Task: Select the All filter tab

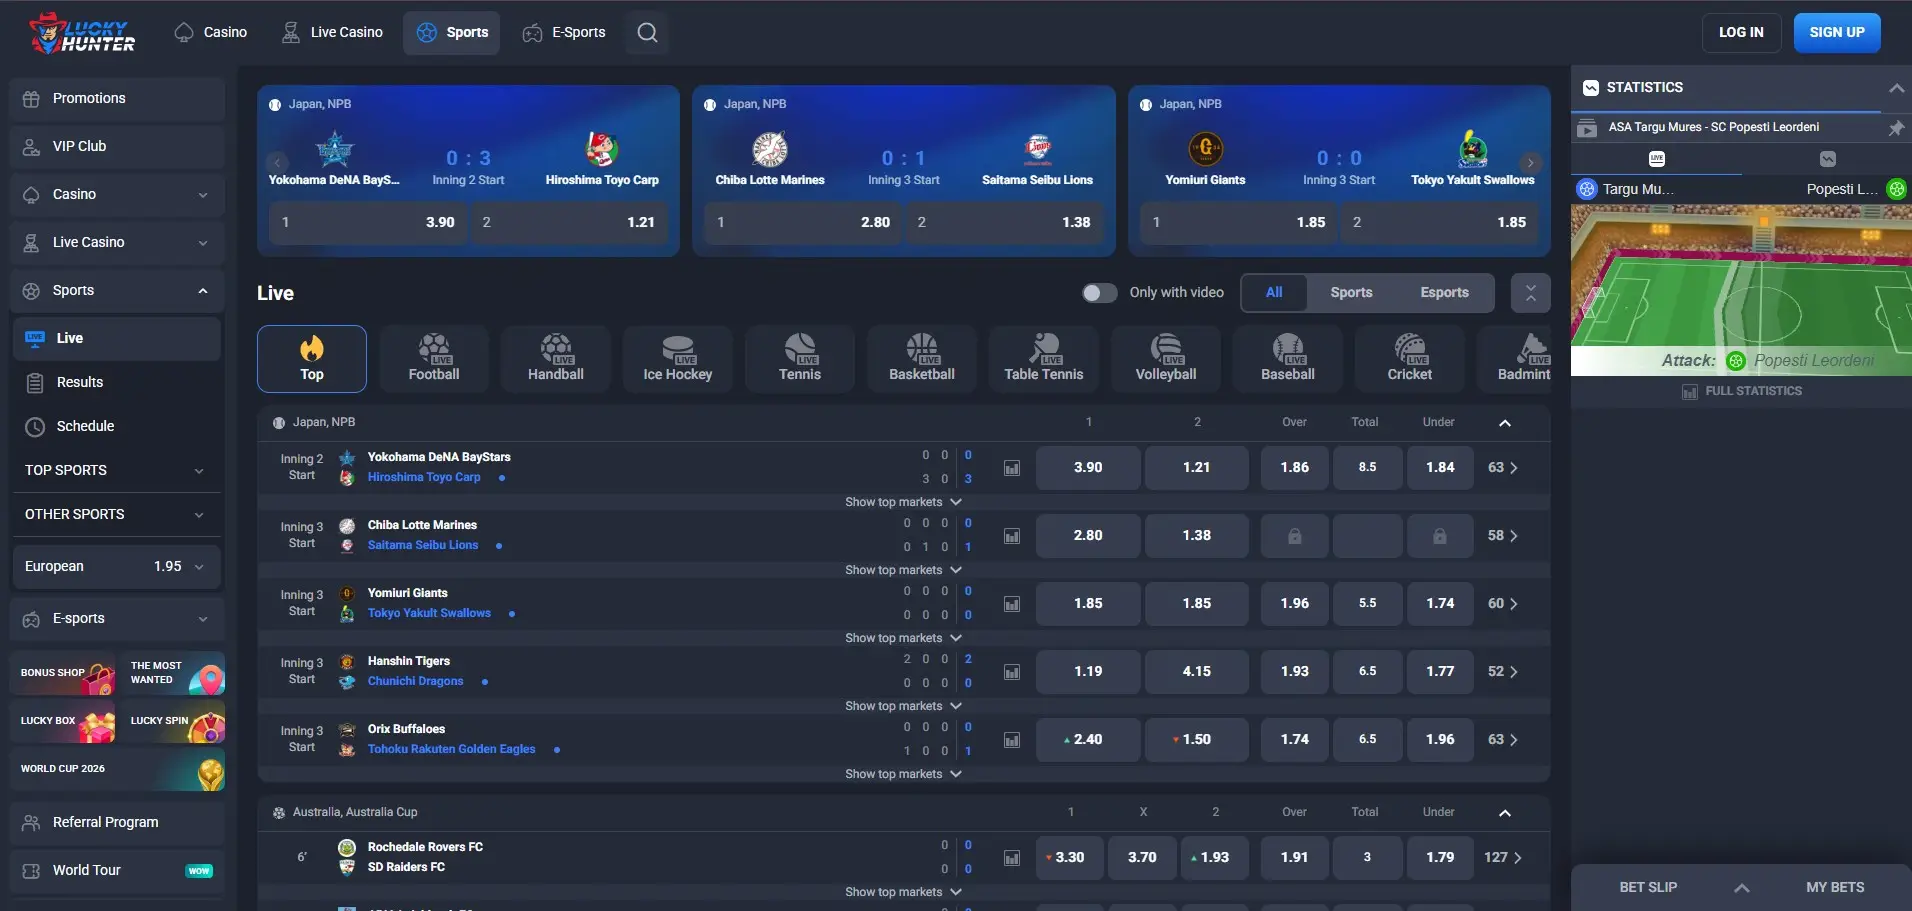Action: point(1274,293)
